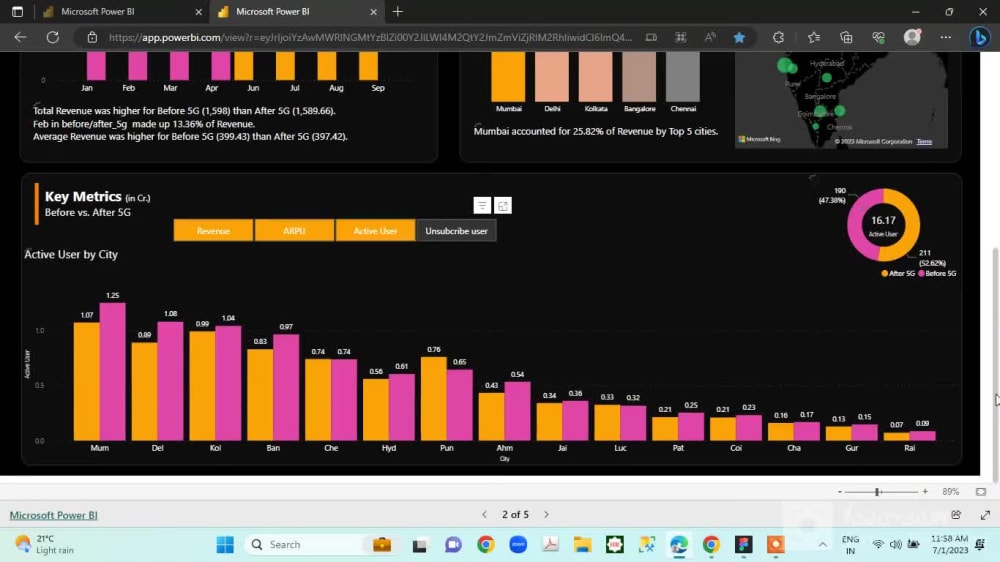
Task: Select the ARPU metric button
Action: 294,231
